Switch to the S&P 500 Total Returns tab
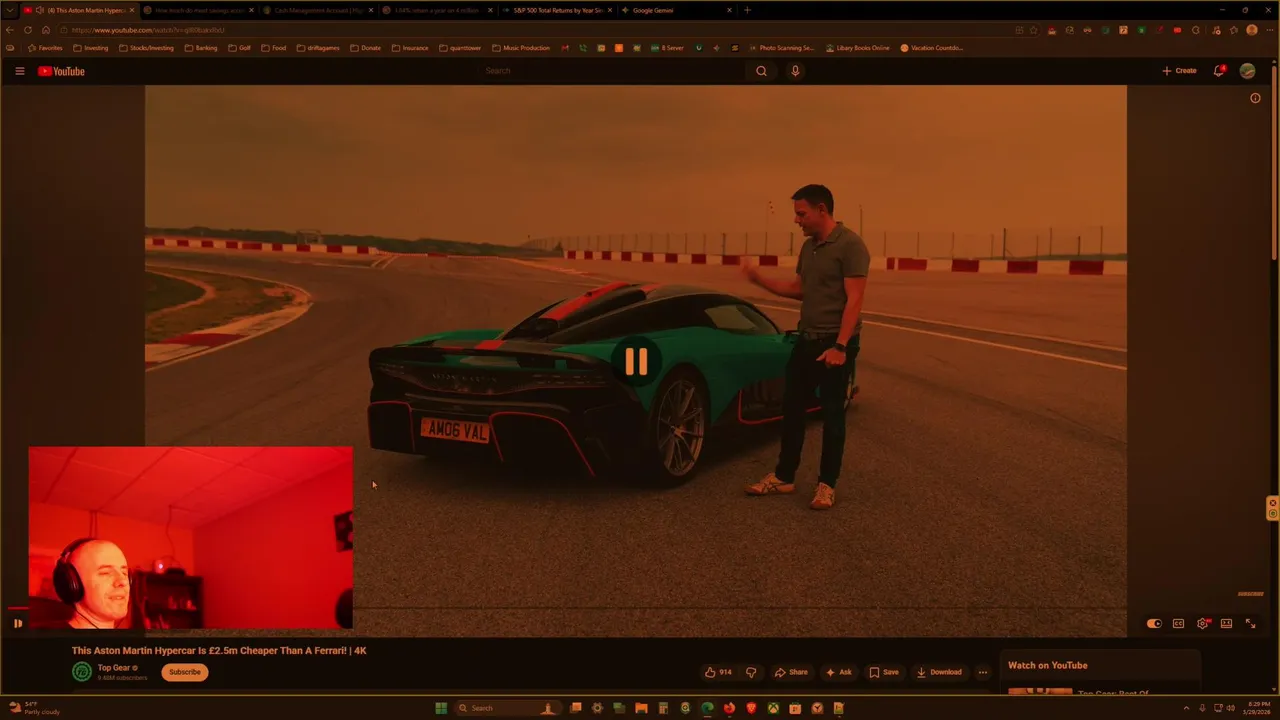The height and width of the screenshot is (720, 1280). pyautogui.click(x=557, y=10)
